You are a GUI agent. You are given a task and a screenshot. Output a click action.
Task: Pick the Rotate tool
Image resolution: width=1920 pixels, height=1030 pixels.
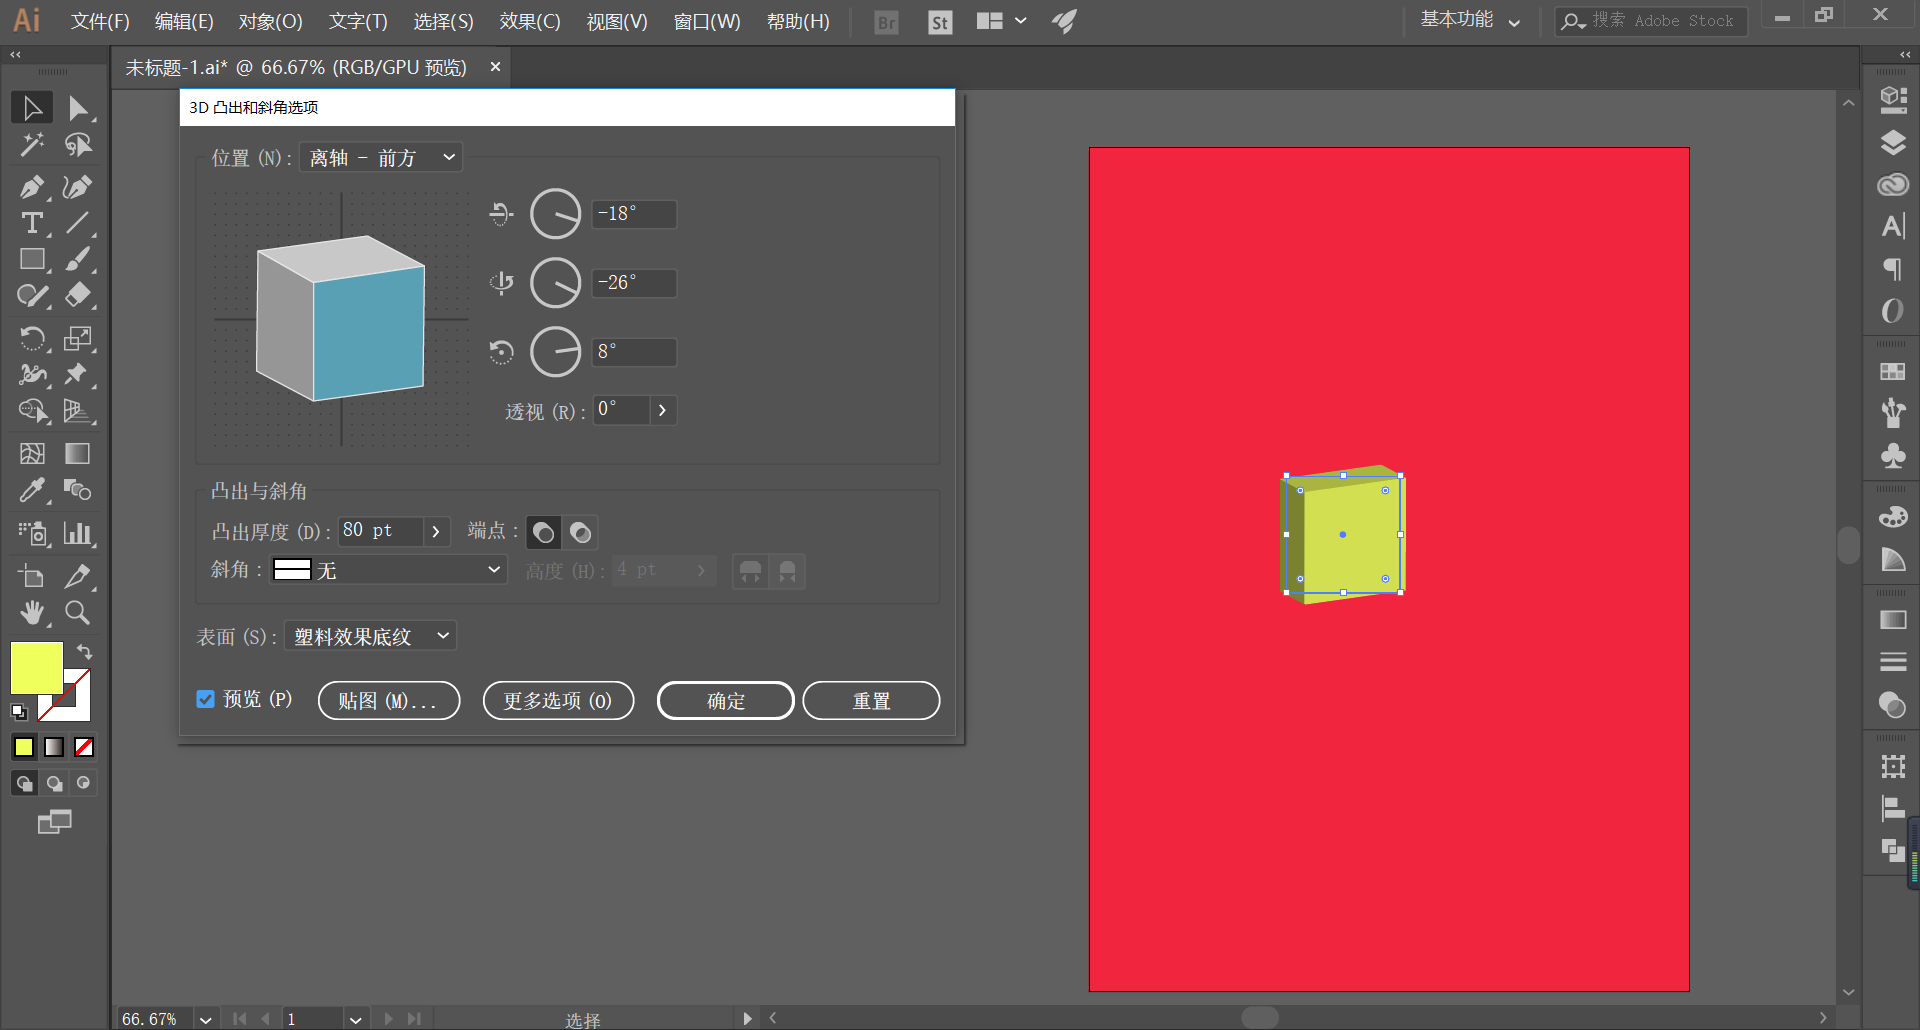pyautogui.click(x=32, y=339)
